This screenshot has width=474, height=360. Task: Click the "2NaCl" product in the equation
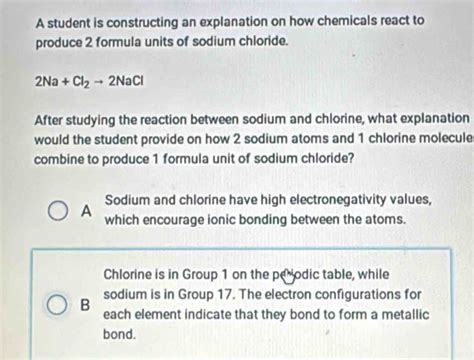(x=126, y=81)
